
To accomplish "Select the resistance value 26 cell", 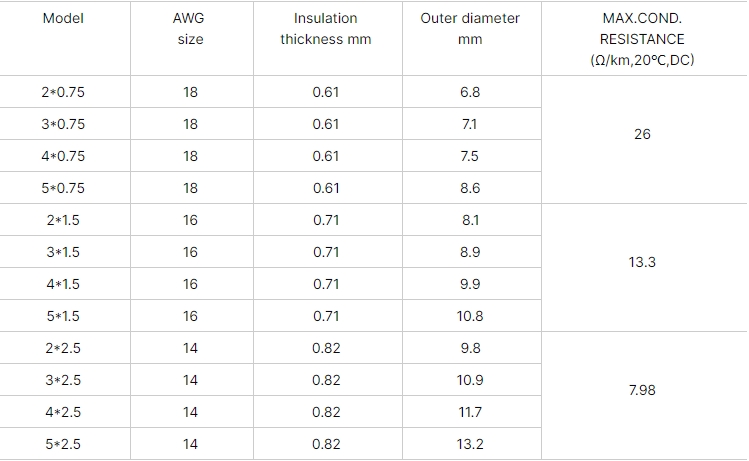I will click(x=644, y=139).
